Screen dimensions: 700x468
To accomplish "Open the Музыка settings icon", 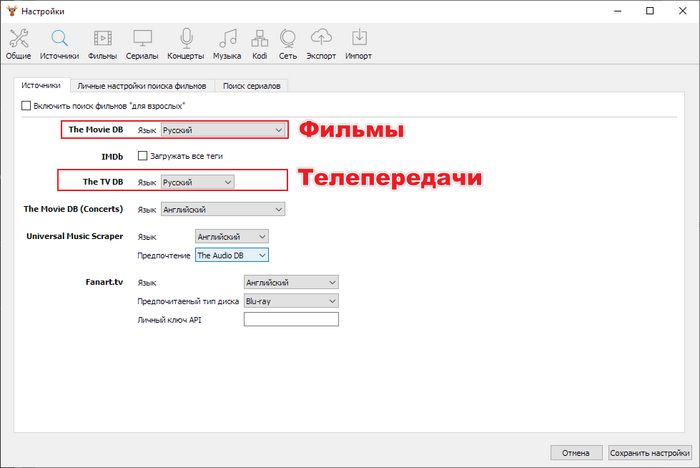I will pos(228,42).
